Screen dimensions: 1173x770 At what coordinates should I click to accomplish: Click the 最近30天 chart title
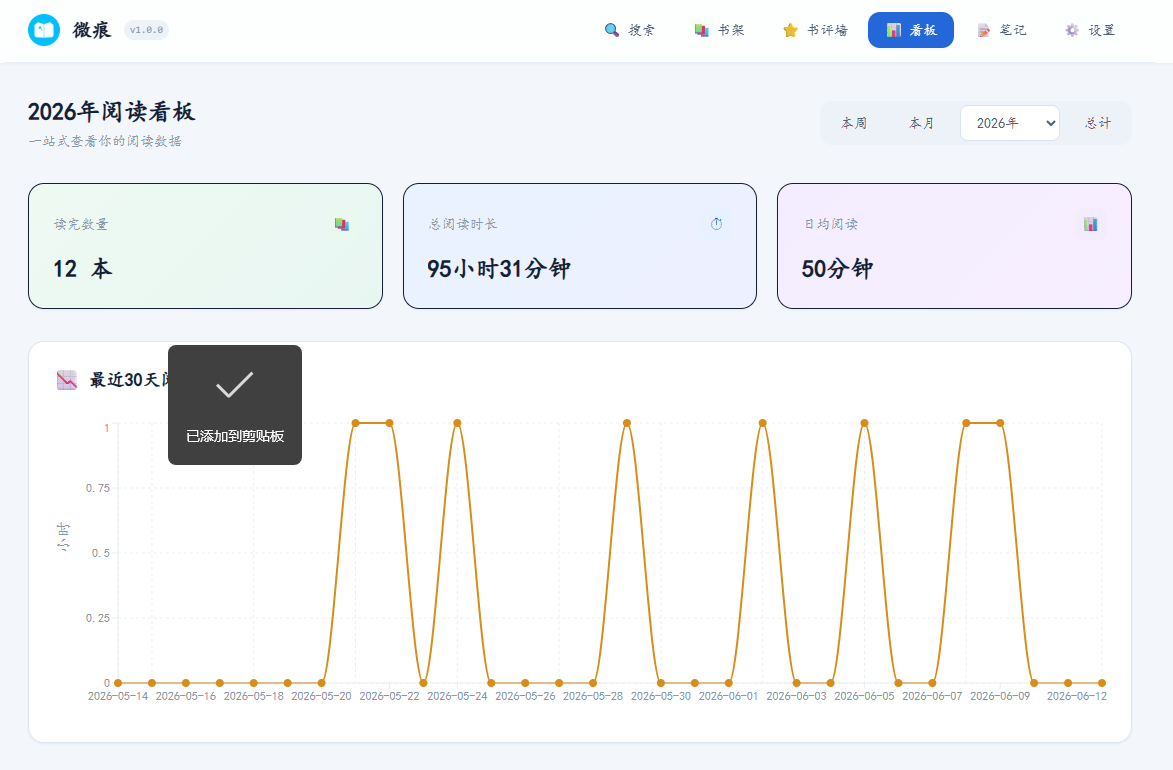130,380
